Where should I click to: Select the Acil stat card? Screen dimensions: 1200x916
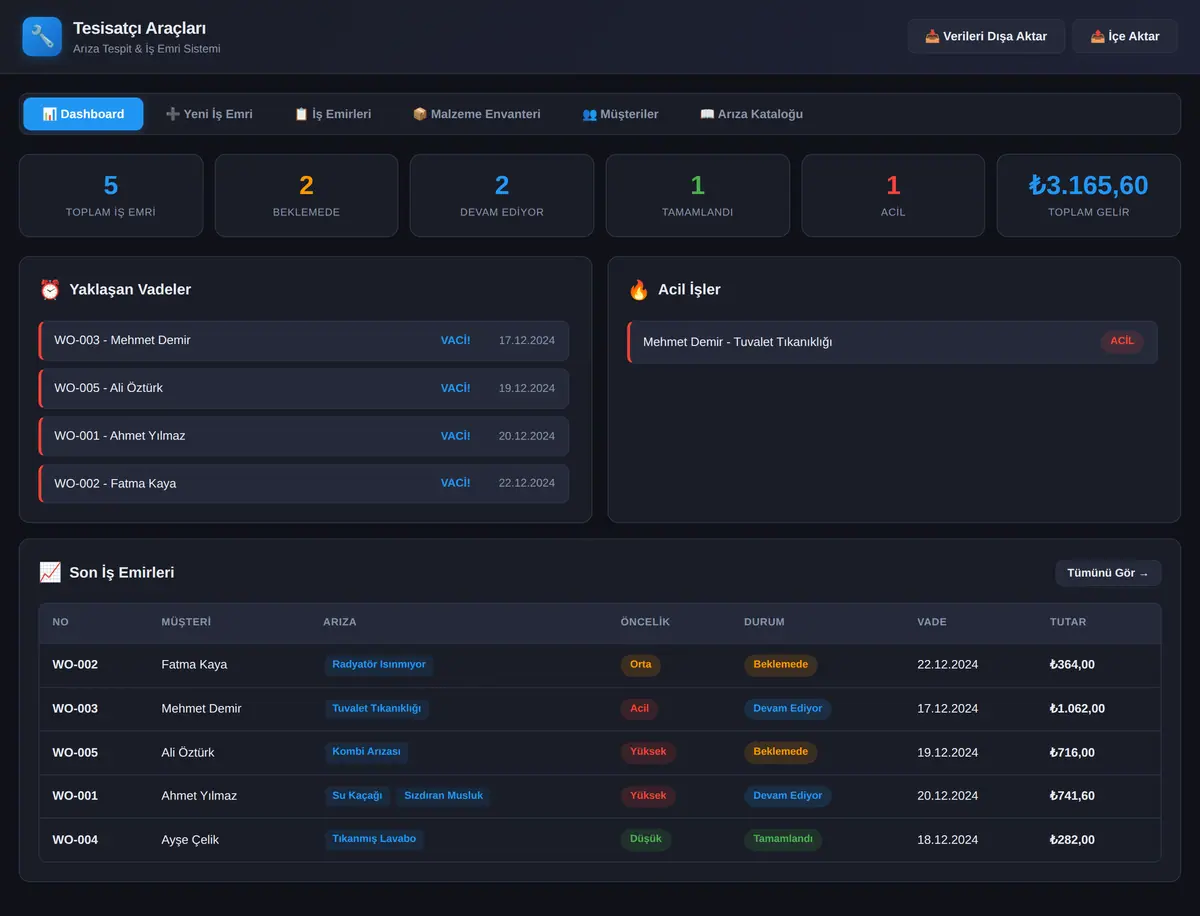[x=893, y=195]
